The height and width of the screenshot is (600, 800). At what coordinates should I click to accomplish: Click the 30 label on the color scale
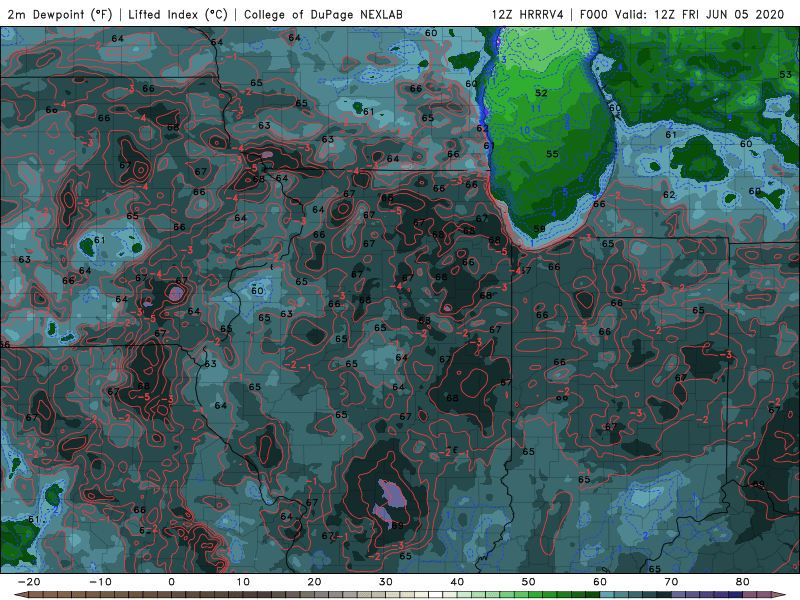point(386,582)
